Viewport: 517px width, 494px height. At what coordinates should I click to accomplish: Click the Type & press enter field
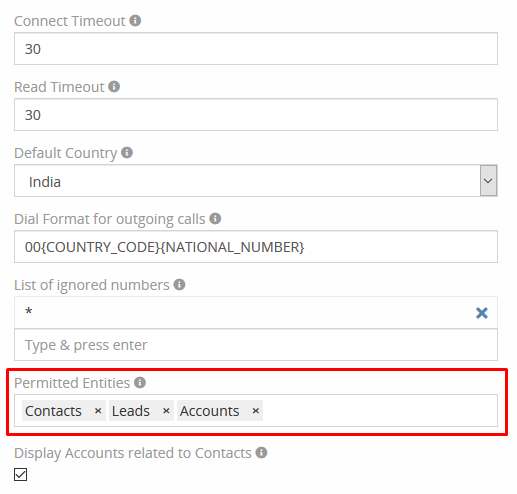click(x=256, y=345)
